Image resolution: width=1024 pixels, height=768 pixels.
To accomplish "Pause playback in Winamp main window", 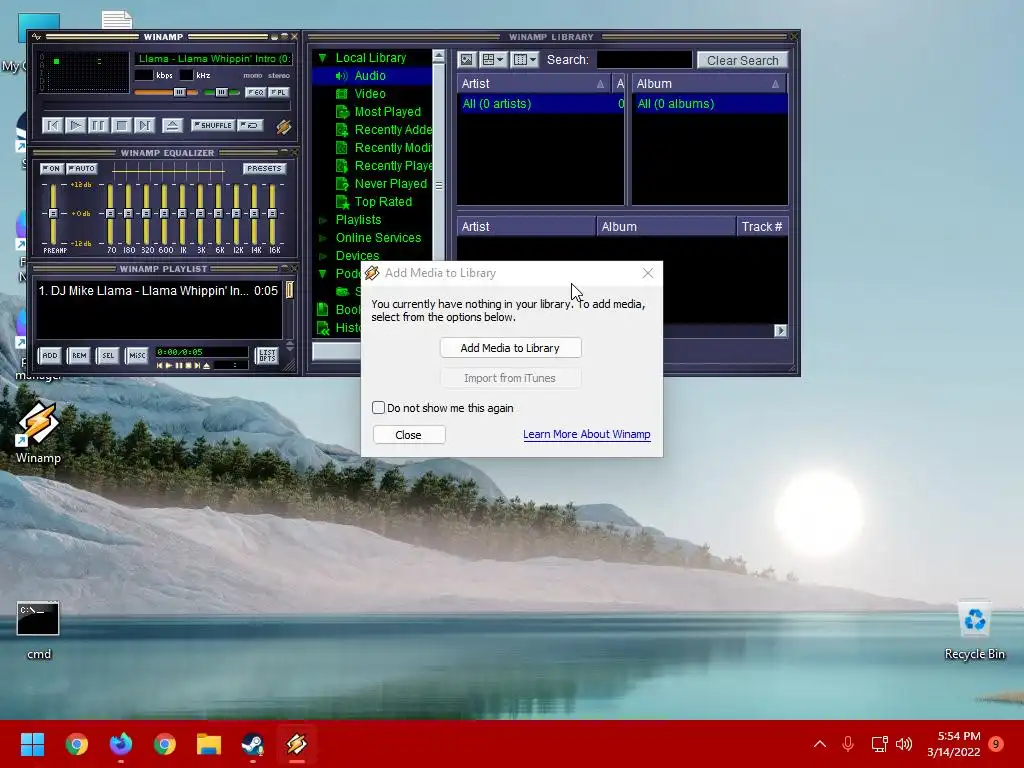I will click(99, 125).
